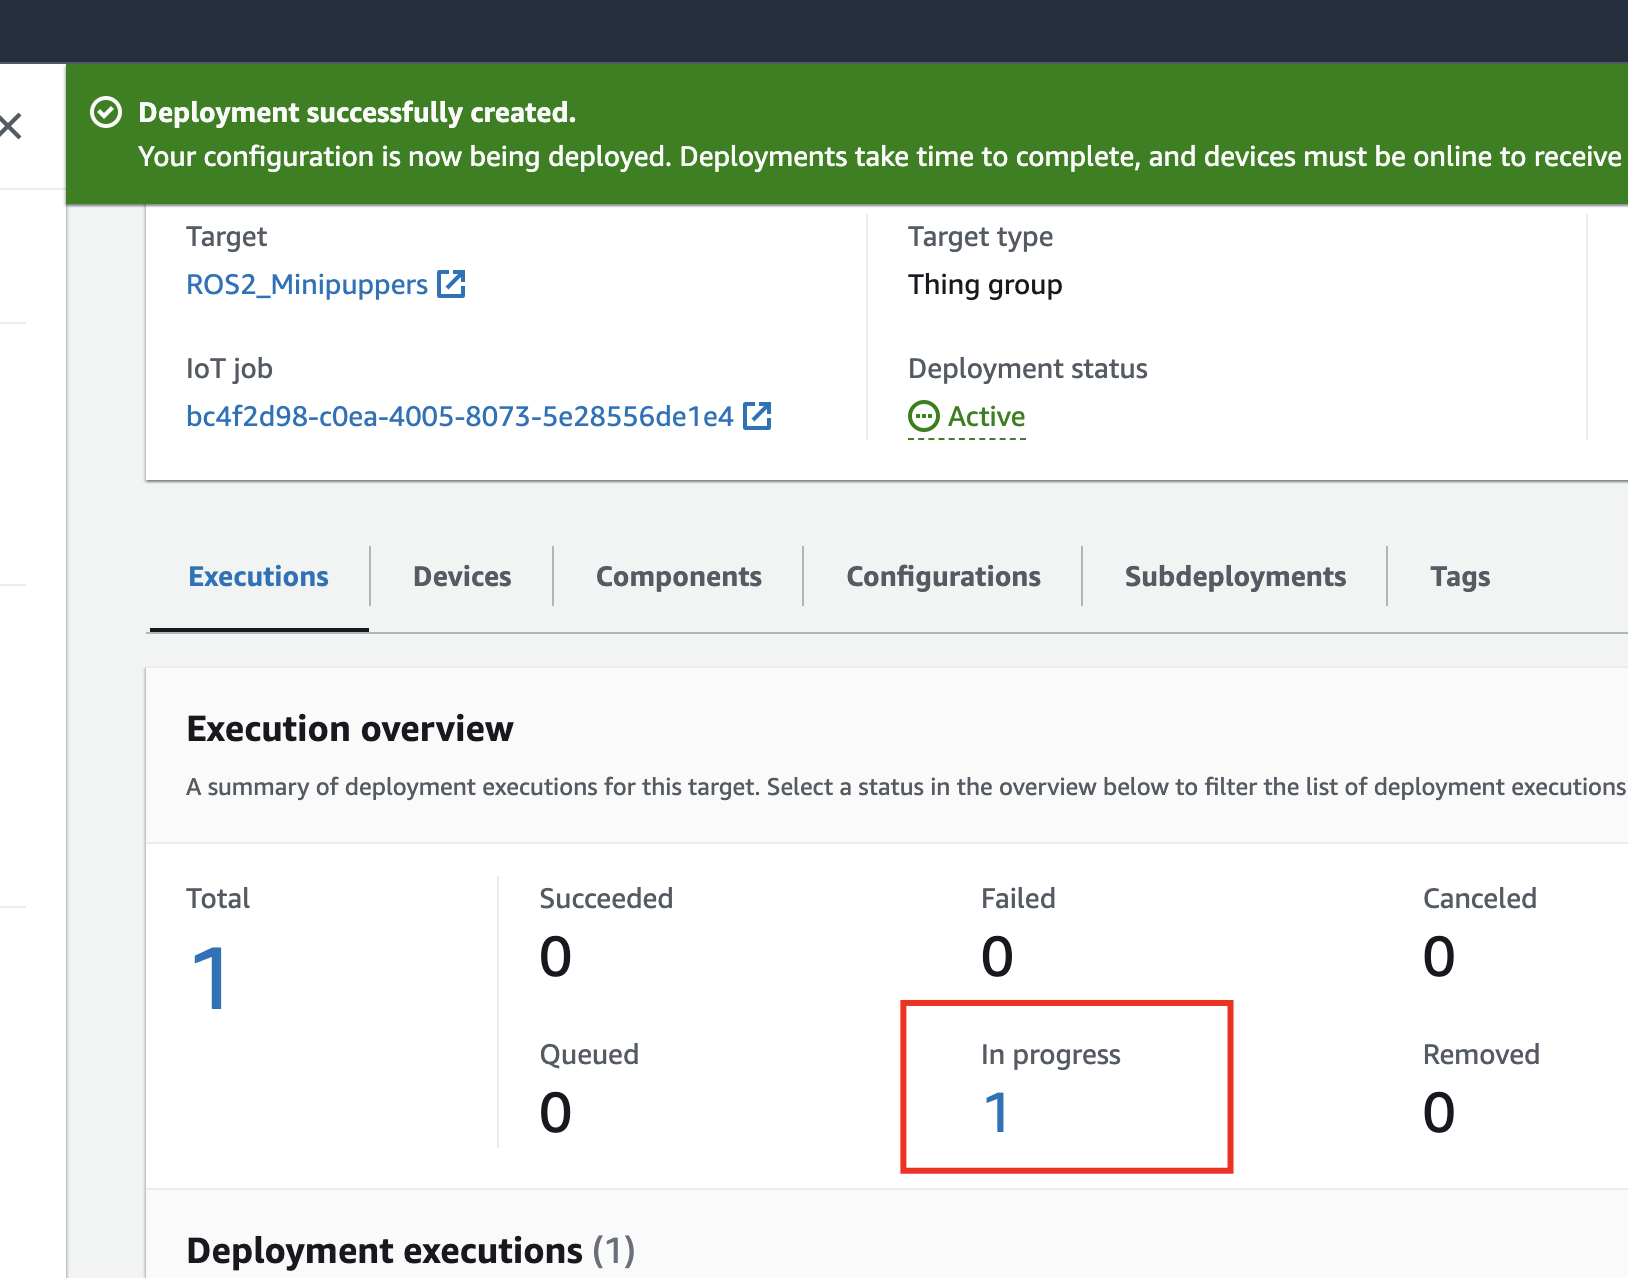Viewport: 1628px width, 1278px height.
Task: Click external link icon beside ROS2_Minipuppers
Action: (x=452, y=284)
